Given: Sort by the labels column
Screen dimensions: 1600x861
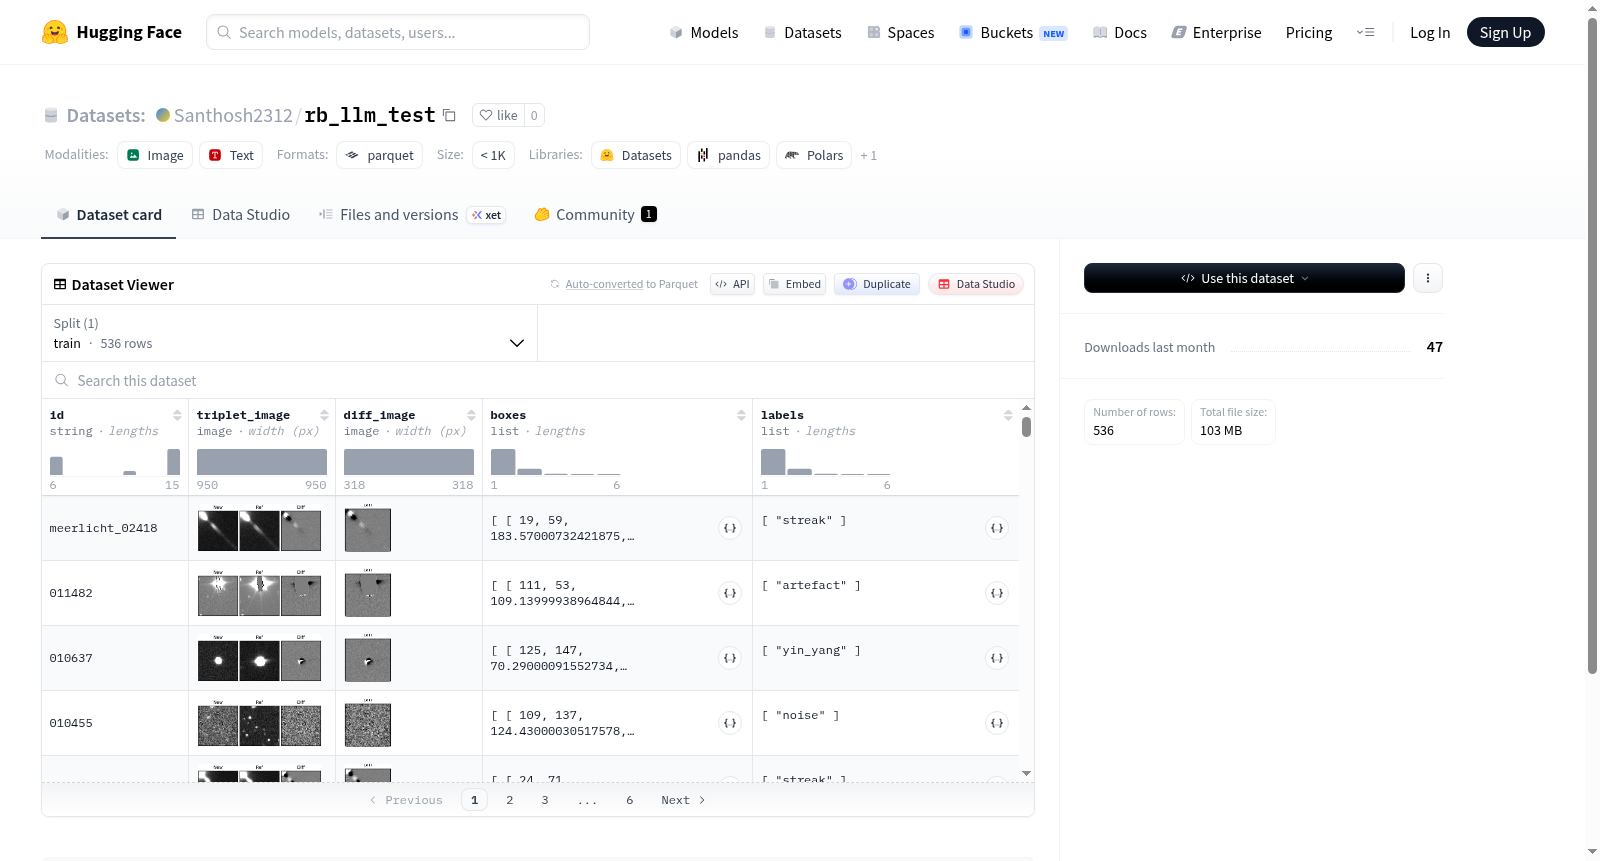Looking at the screenshot, I should pos(1008,415).
